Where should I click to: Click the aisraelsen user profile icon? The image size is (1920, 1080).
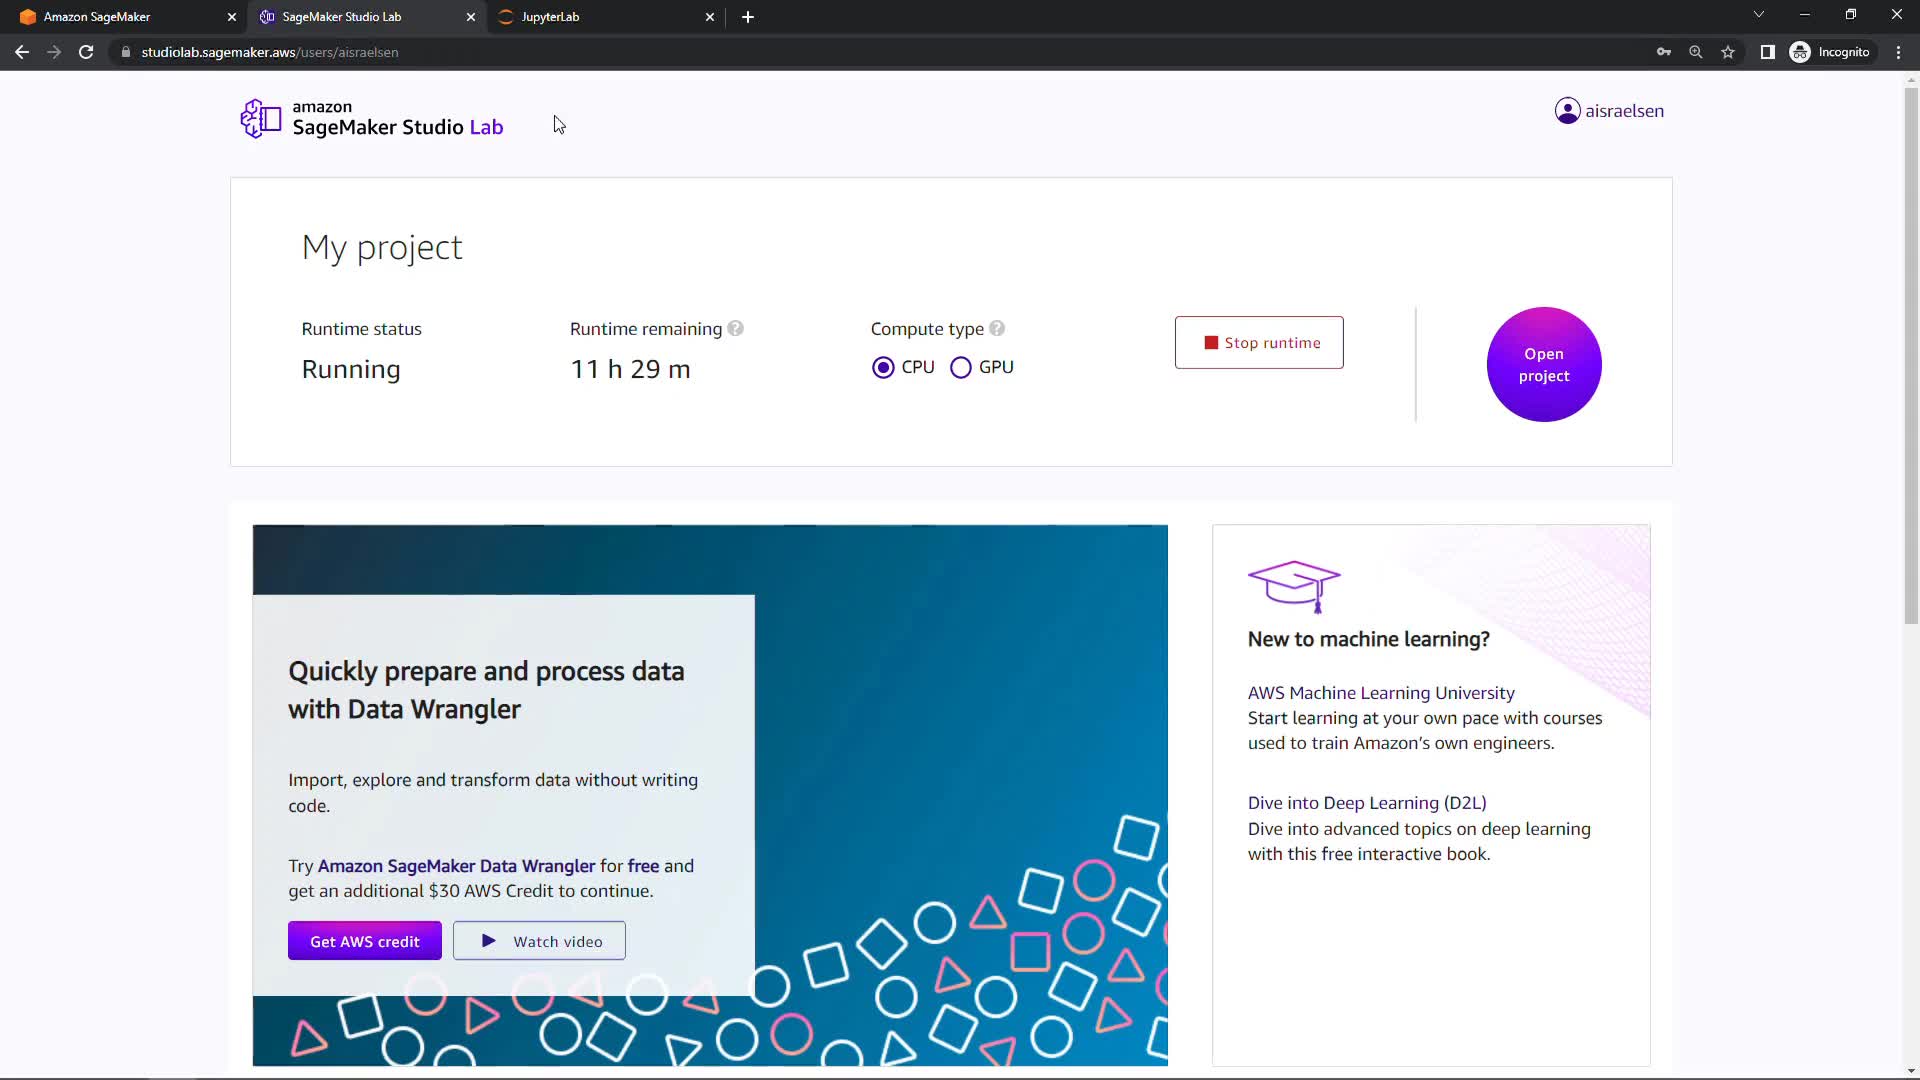click(1567, 111)
